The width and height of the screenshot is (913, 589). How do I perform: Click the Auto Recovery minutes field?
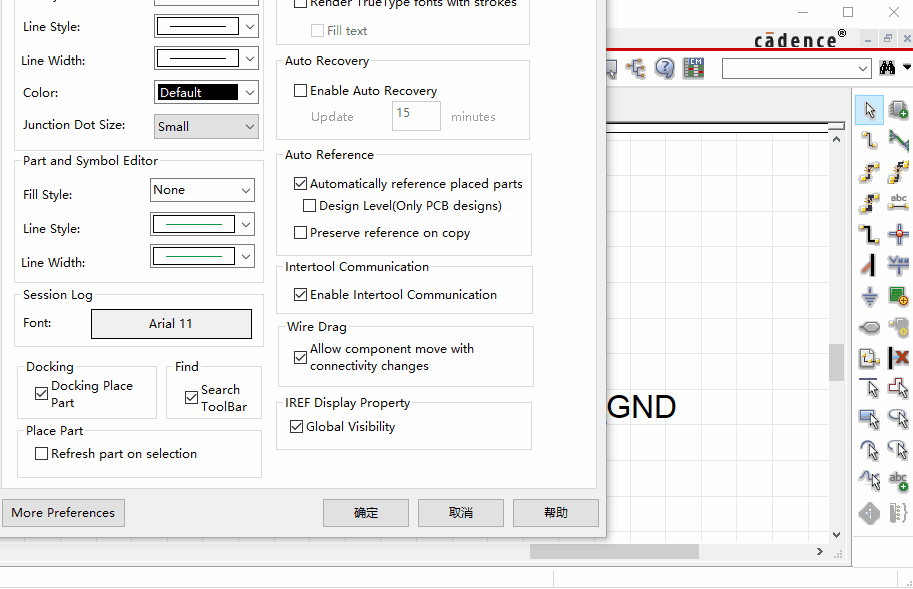pyautogui.click(x=415, y=115)
